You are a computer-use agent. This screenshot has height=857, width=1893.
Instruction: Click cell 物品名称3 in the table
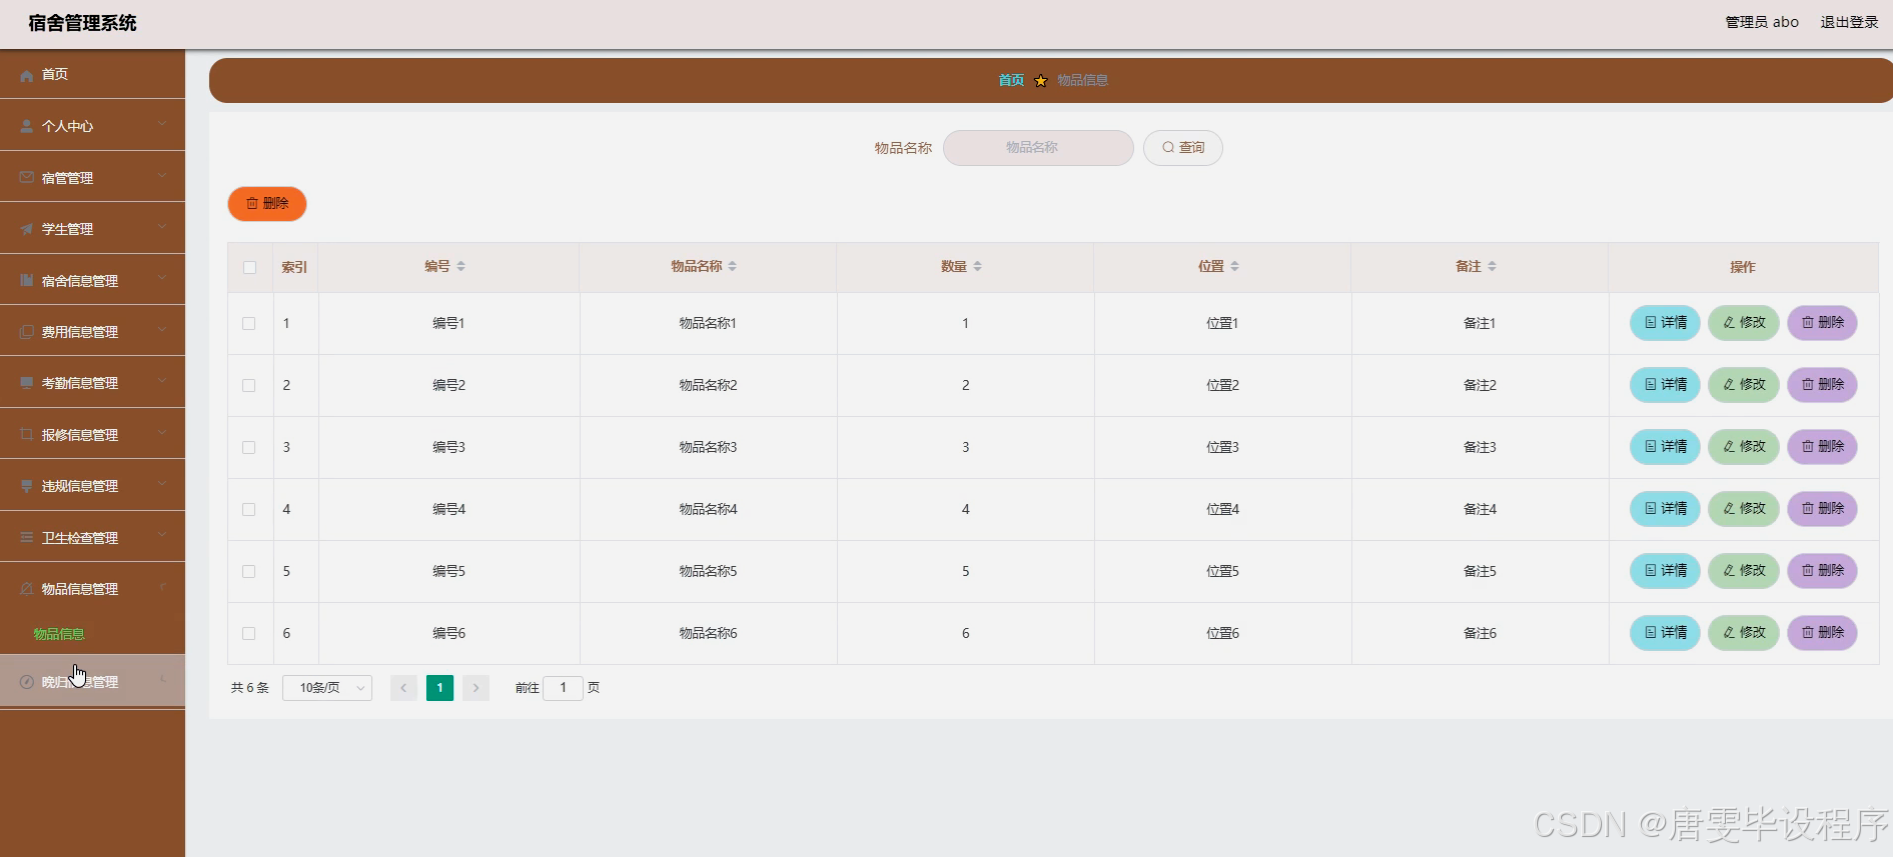coord(708,447)
